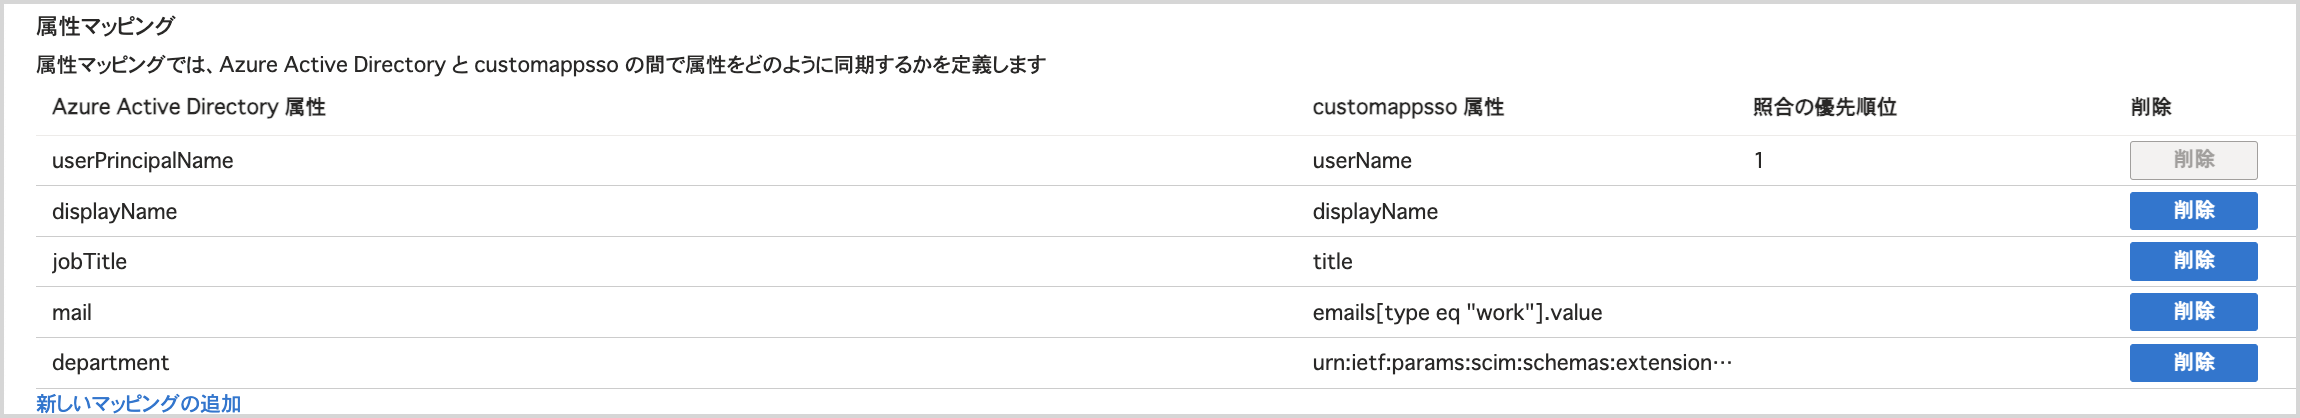
Task: Open 新しいマッピングの追加 link
Action: click(139, 404)
